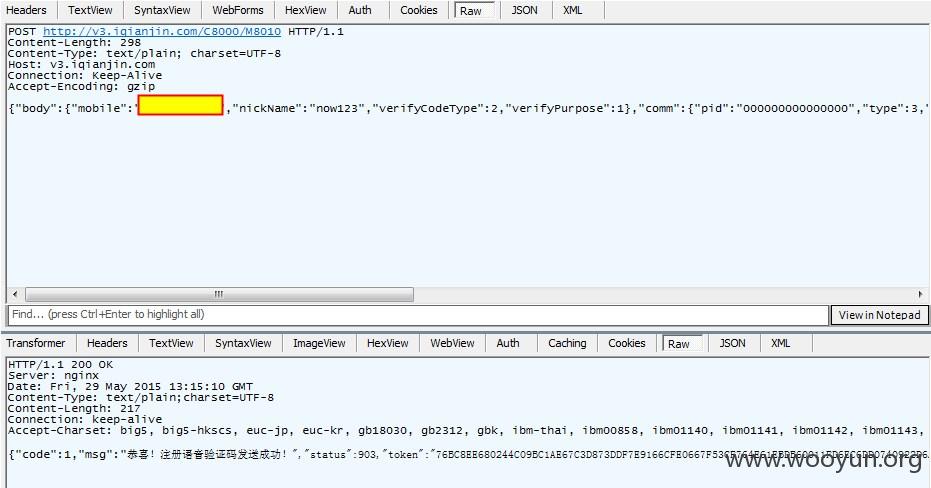Click the "nickName":"now123" value in request body
The image size is (931, 488).
pos(300,108)
